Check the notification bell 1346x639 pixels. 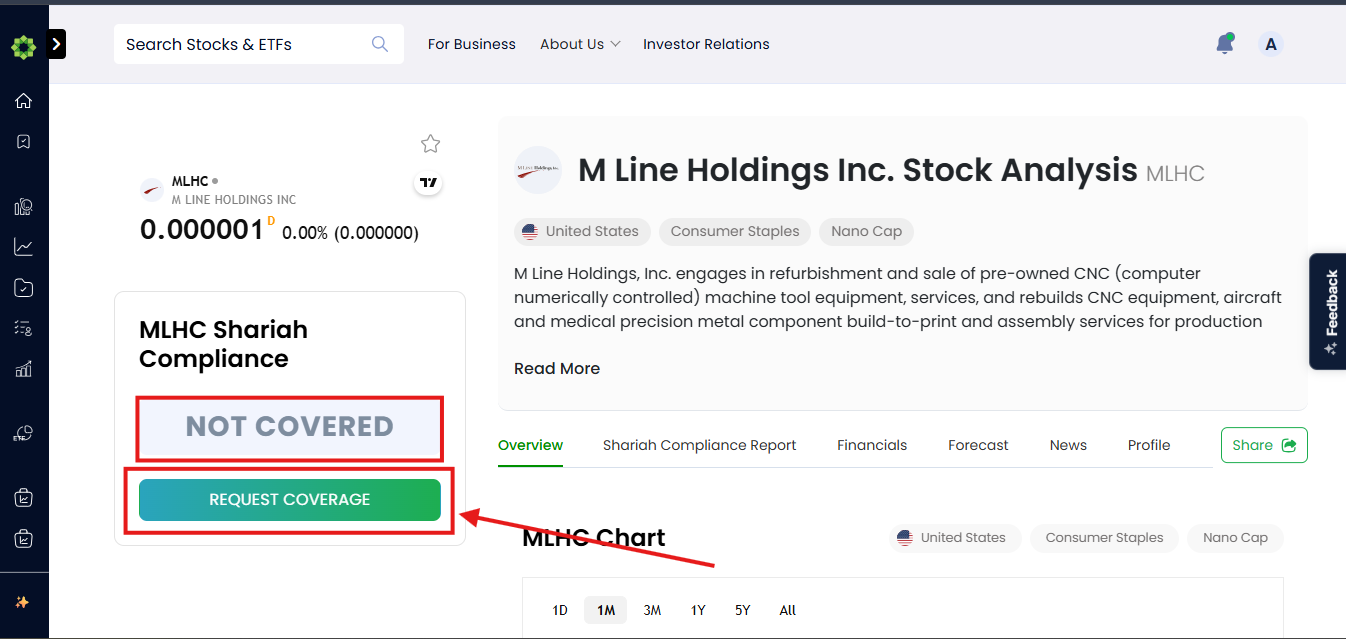1225,44
